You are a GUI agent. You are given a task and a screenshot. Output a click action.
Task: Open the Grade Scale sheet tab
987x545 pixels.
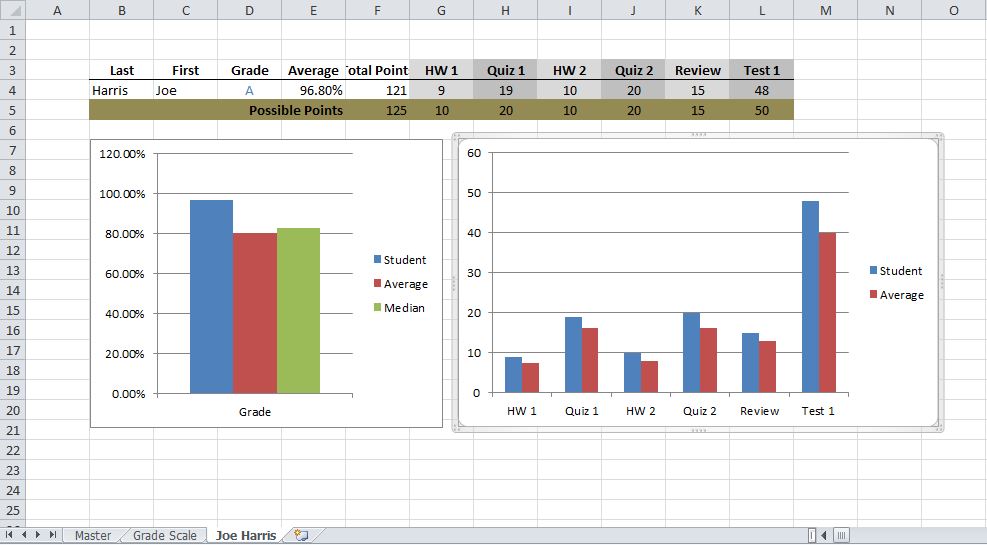point(166,536)
